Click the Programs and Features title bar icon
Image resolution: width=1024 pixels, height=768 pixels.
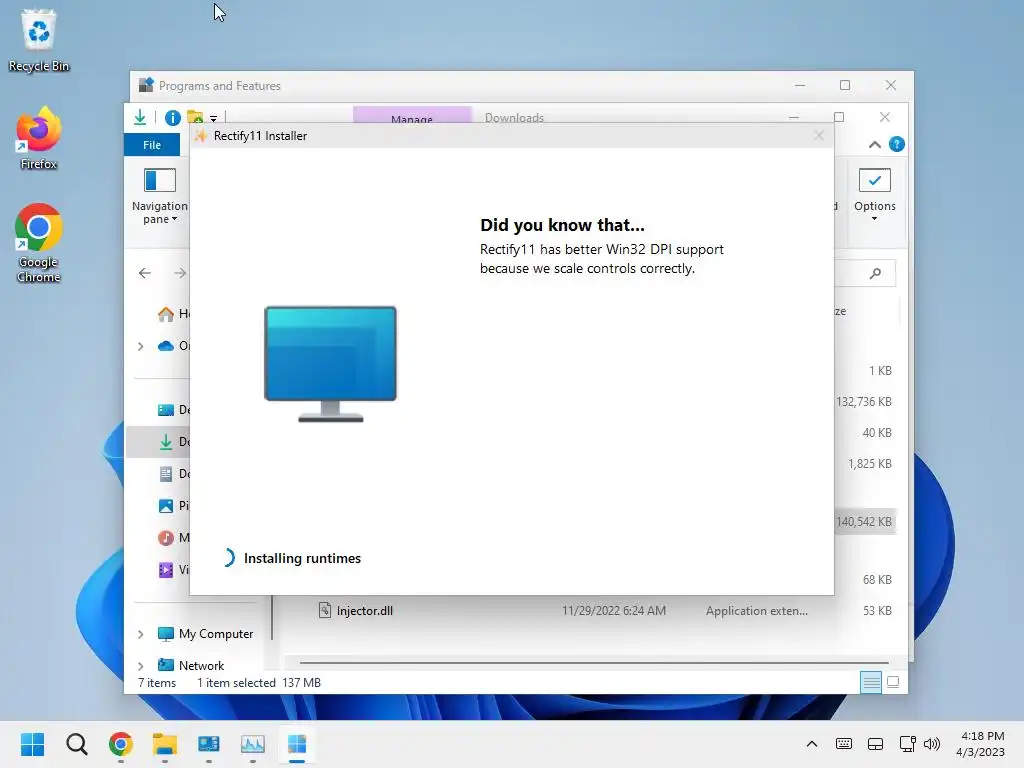[x=146, y=85]
